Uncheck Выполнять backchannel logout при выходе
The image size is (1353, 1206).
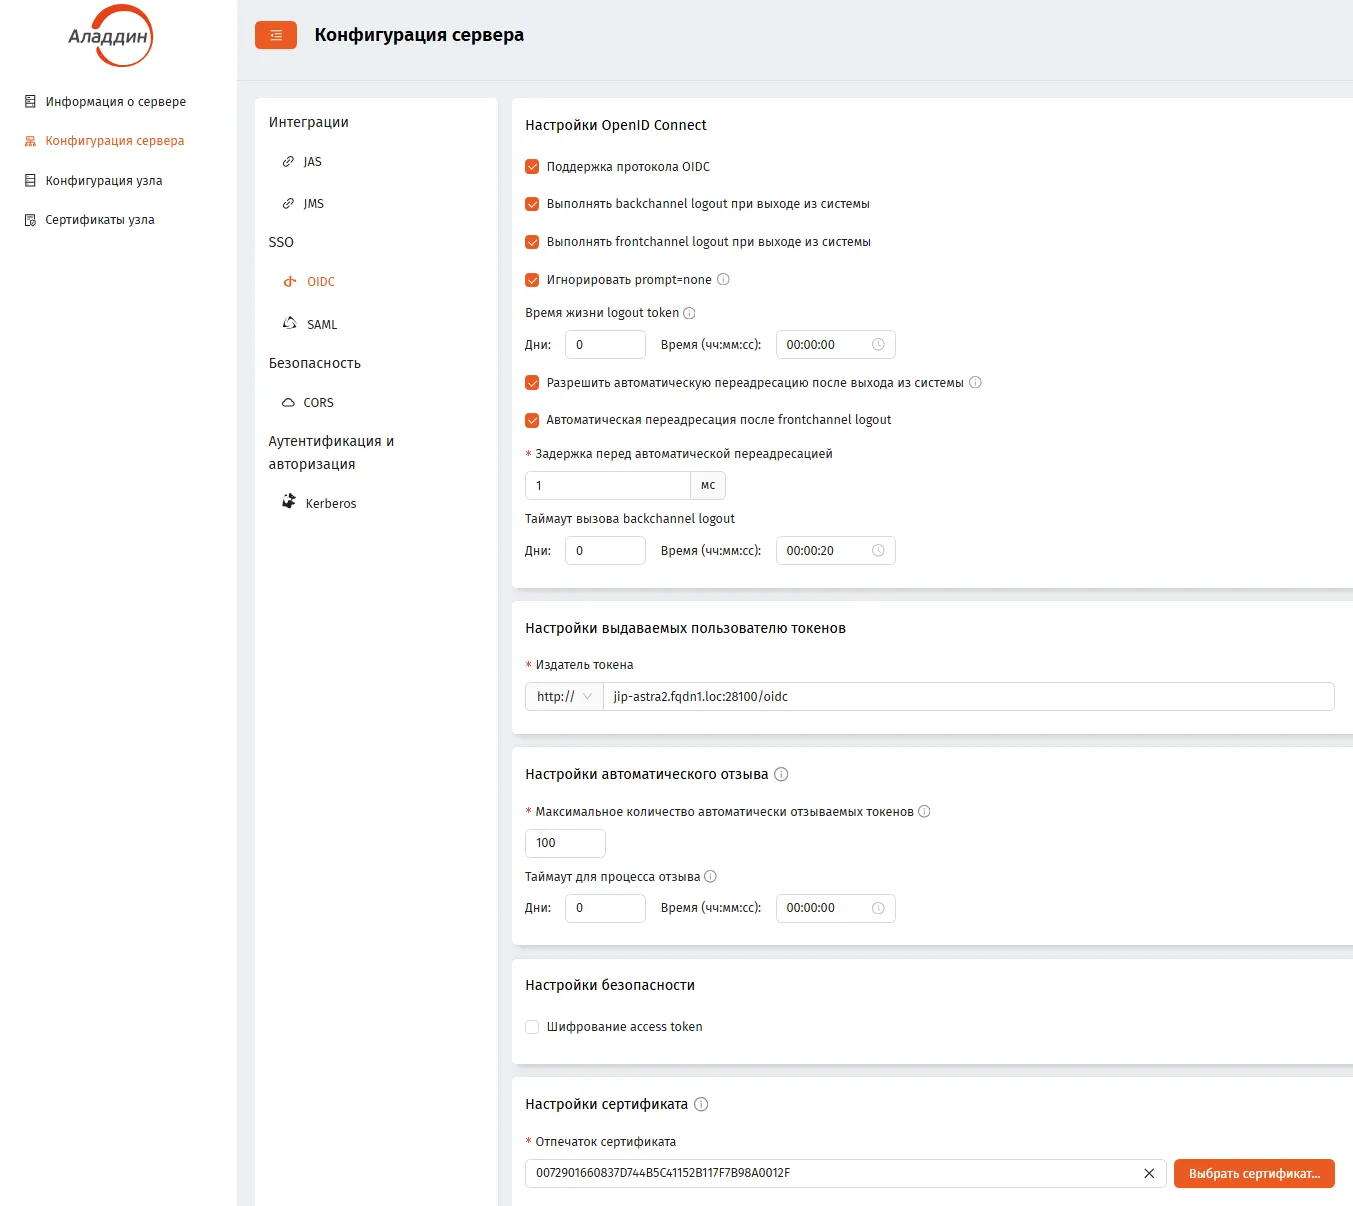[532, 204]
